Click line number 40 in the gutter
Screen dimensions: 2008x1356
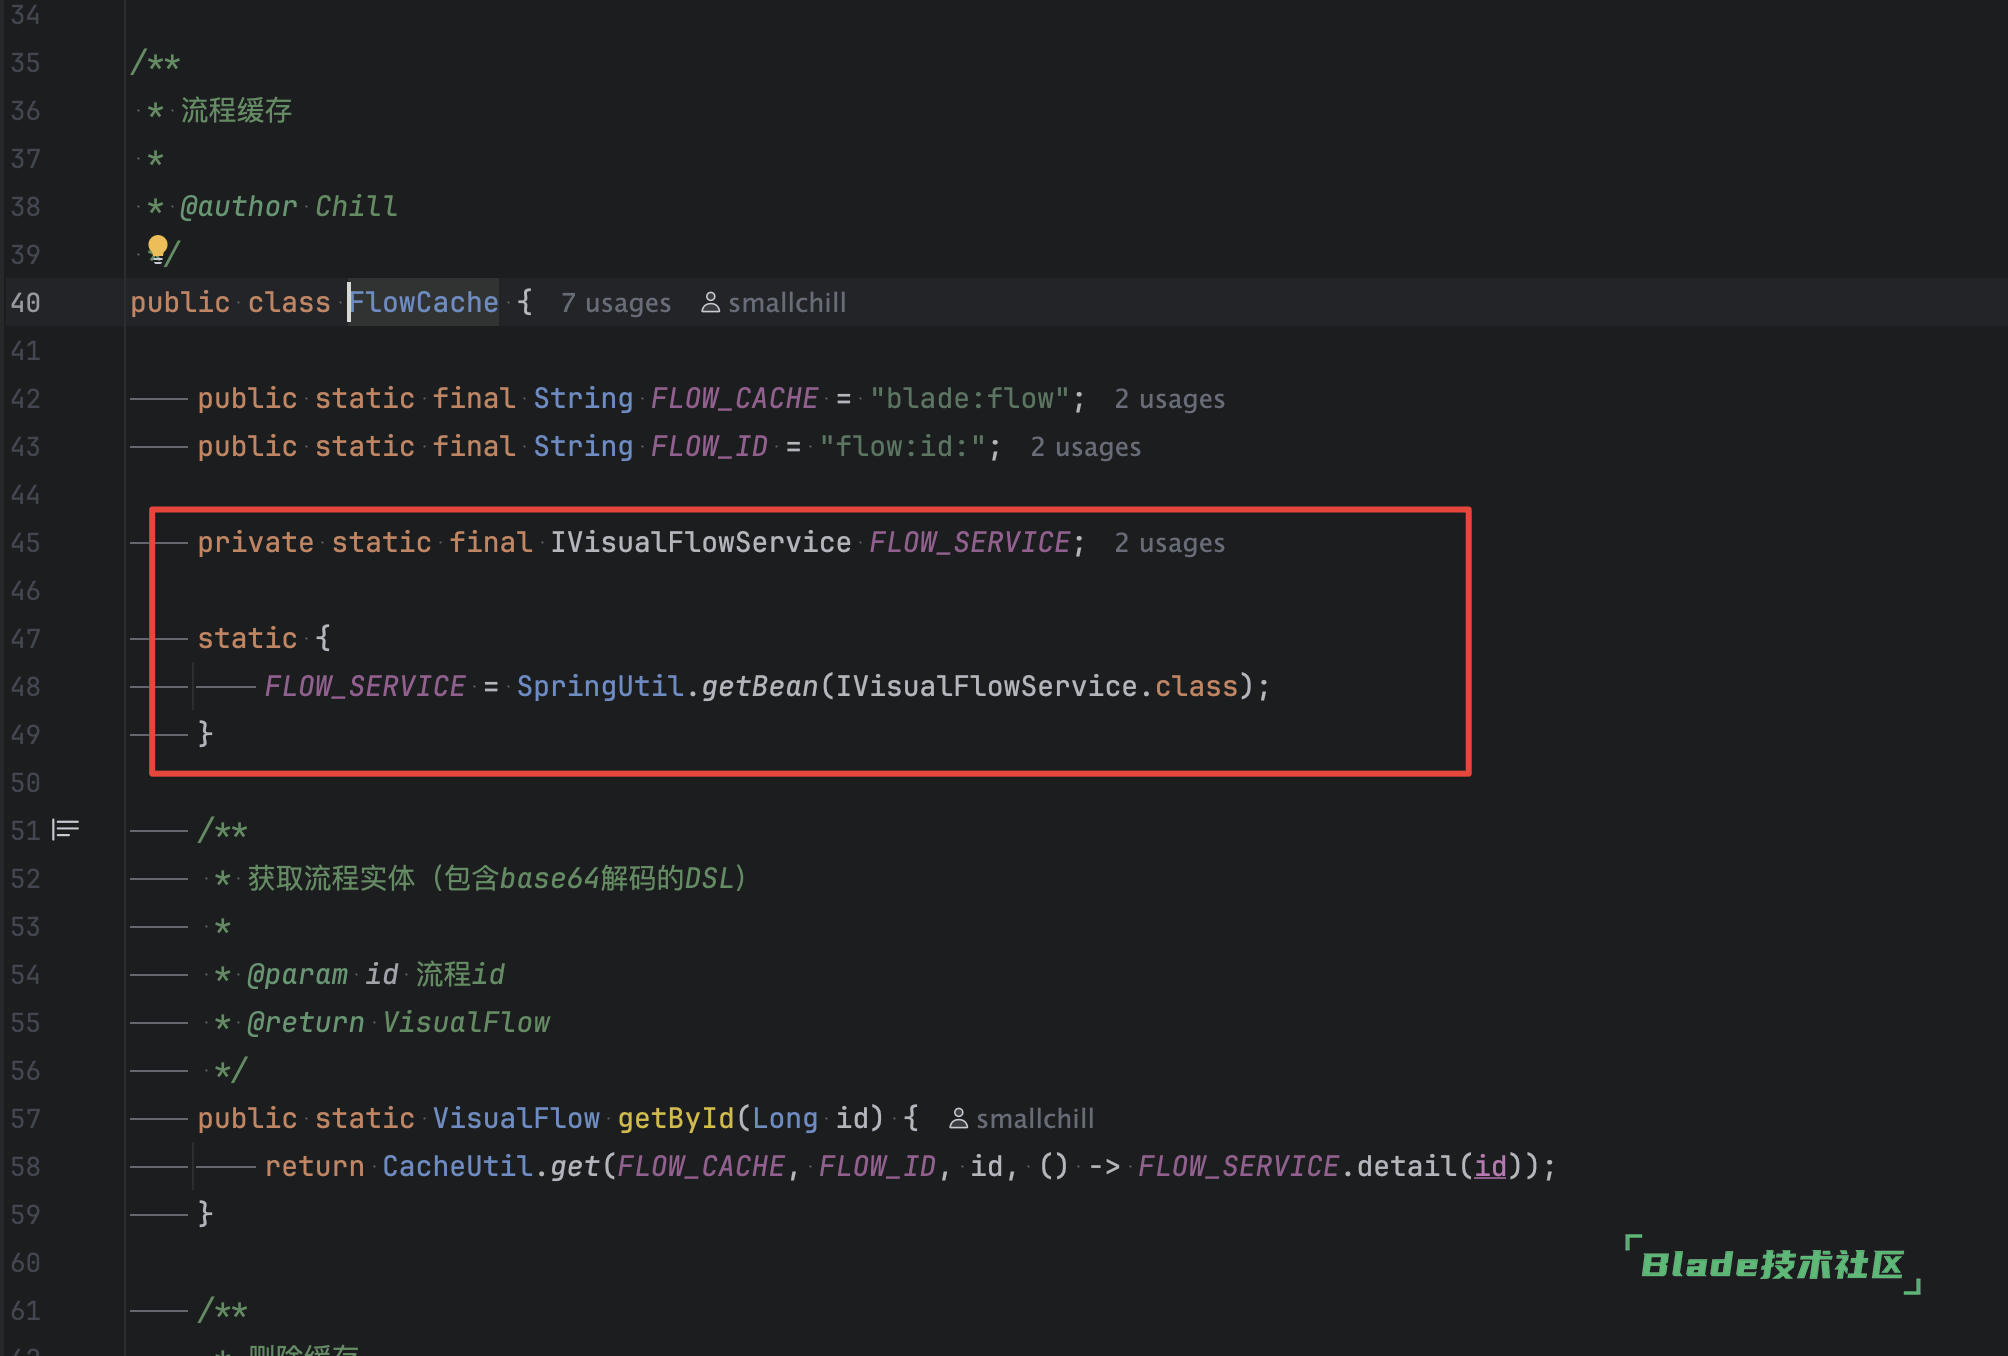pos(26,303)
